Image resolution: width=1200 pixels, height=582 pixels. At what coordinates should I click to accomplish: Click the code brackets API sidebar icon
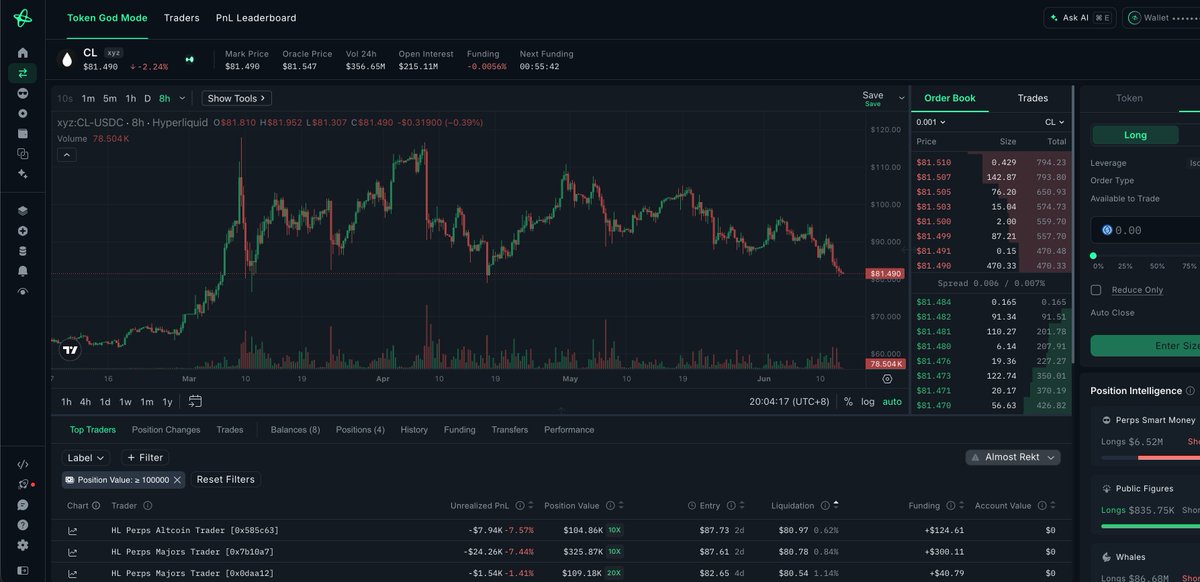click(x=23, y=464)
